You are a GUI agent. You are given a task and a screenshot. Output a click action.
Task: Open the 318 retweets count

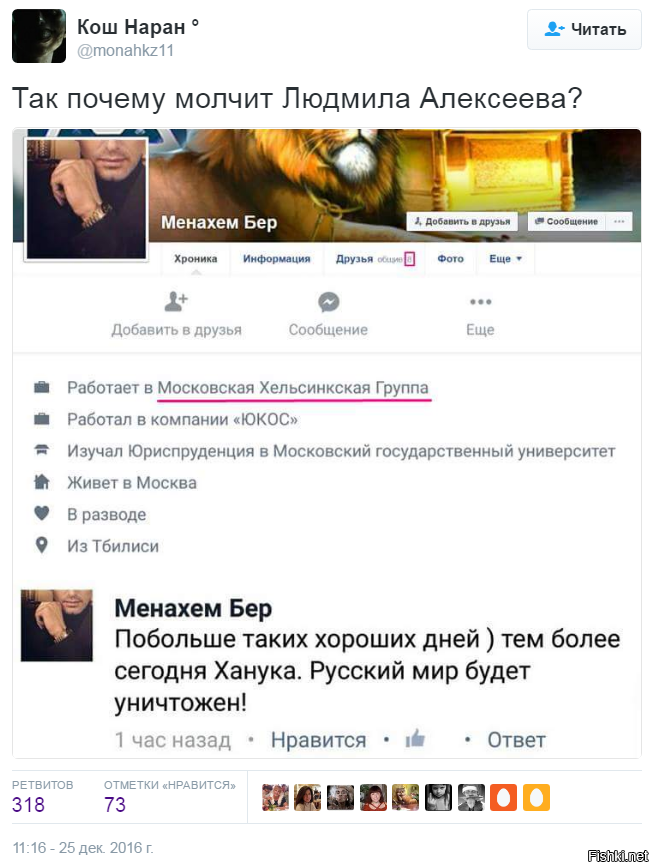(x=28, y=804)
